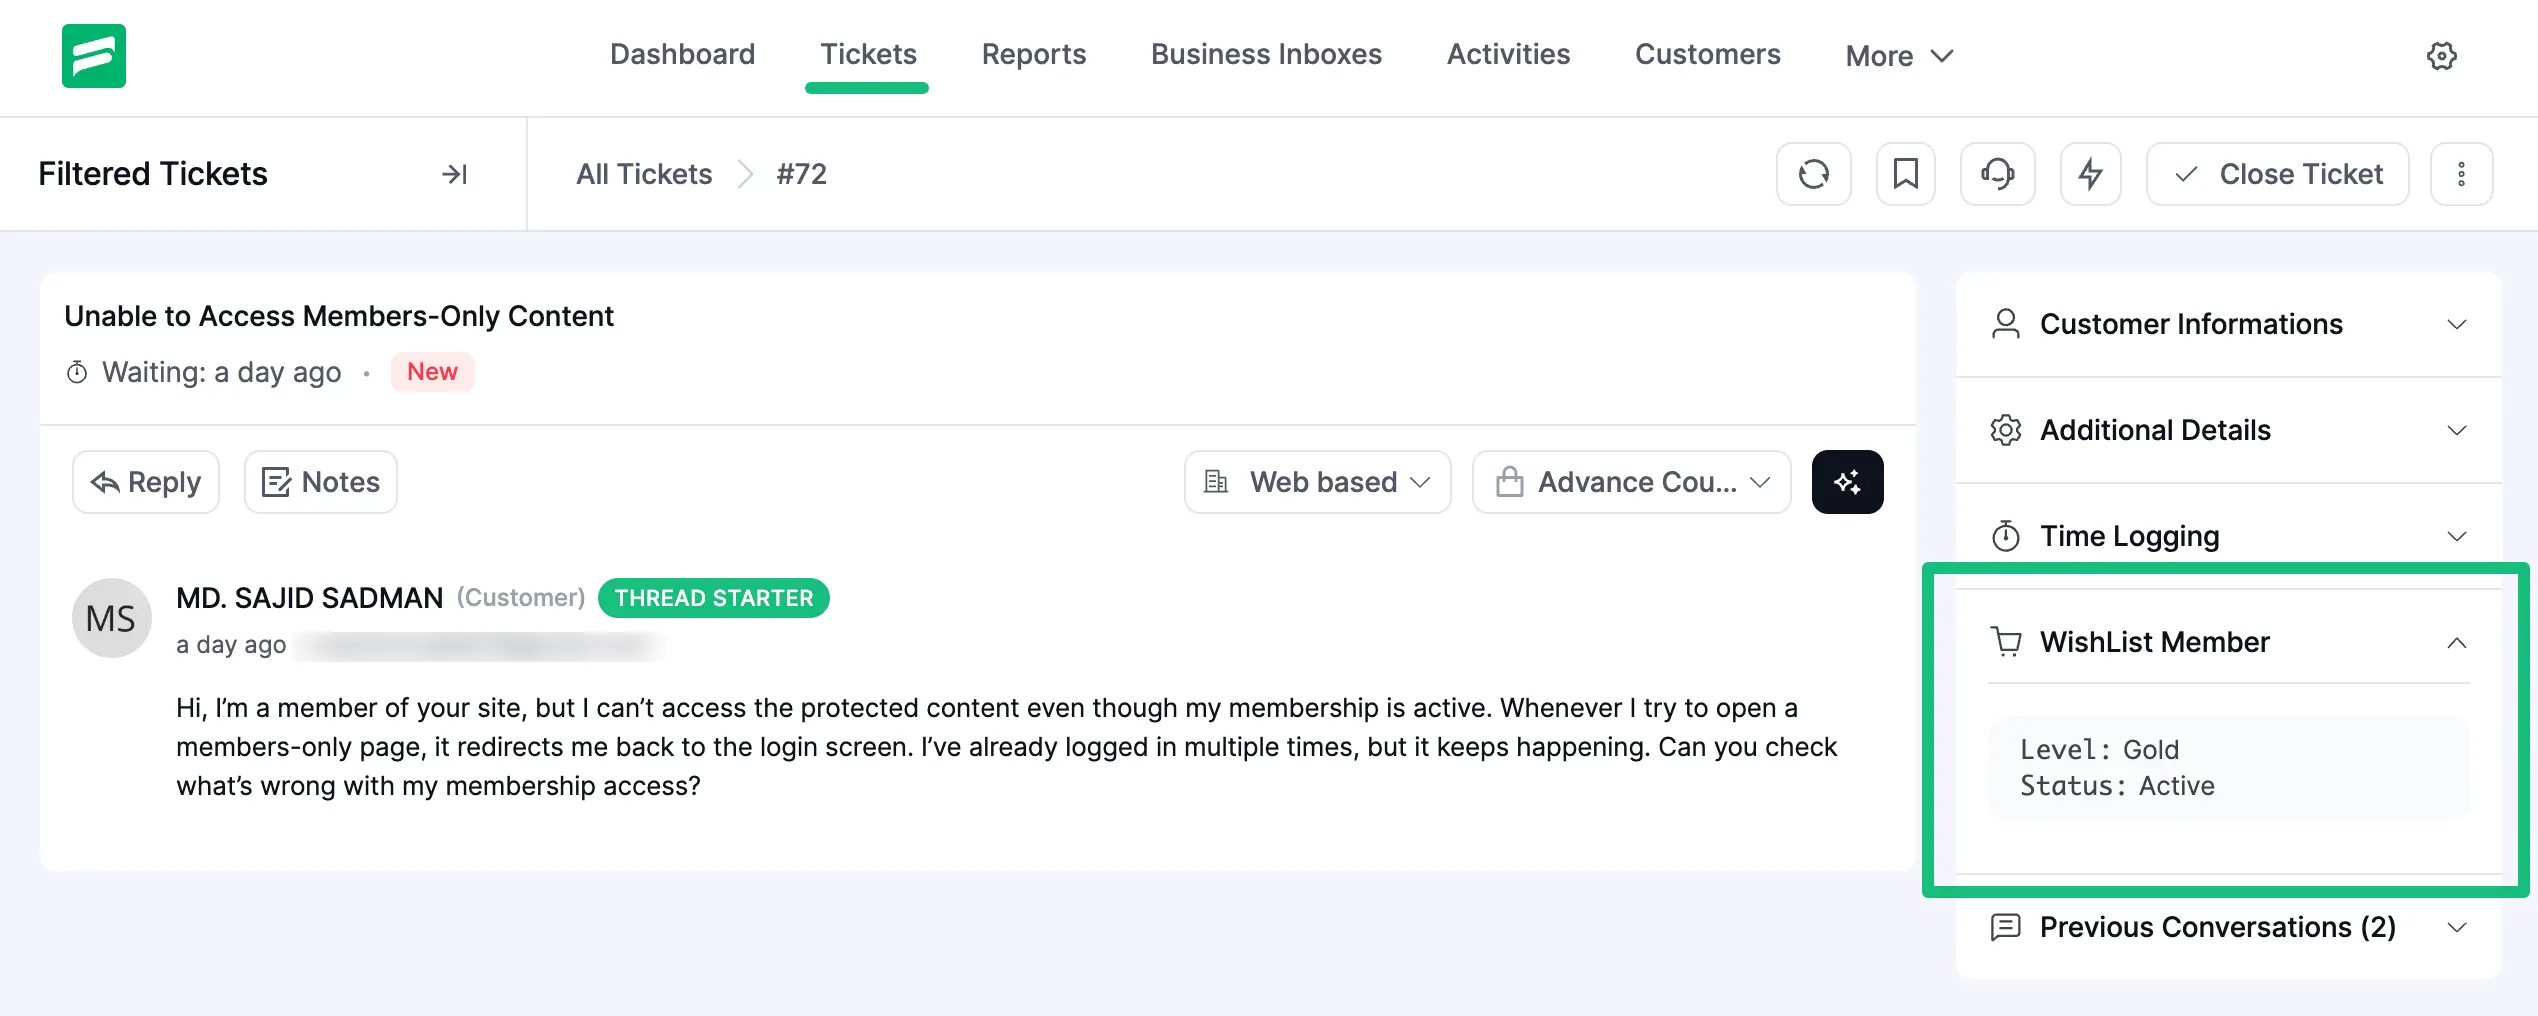
Task: Switch to the Reports tab
Action: point(1034,54)
